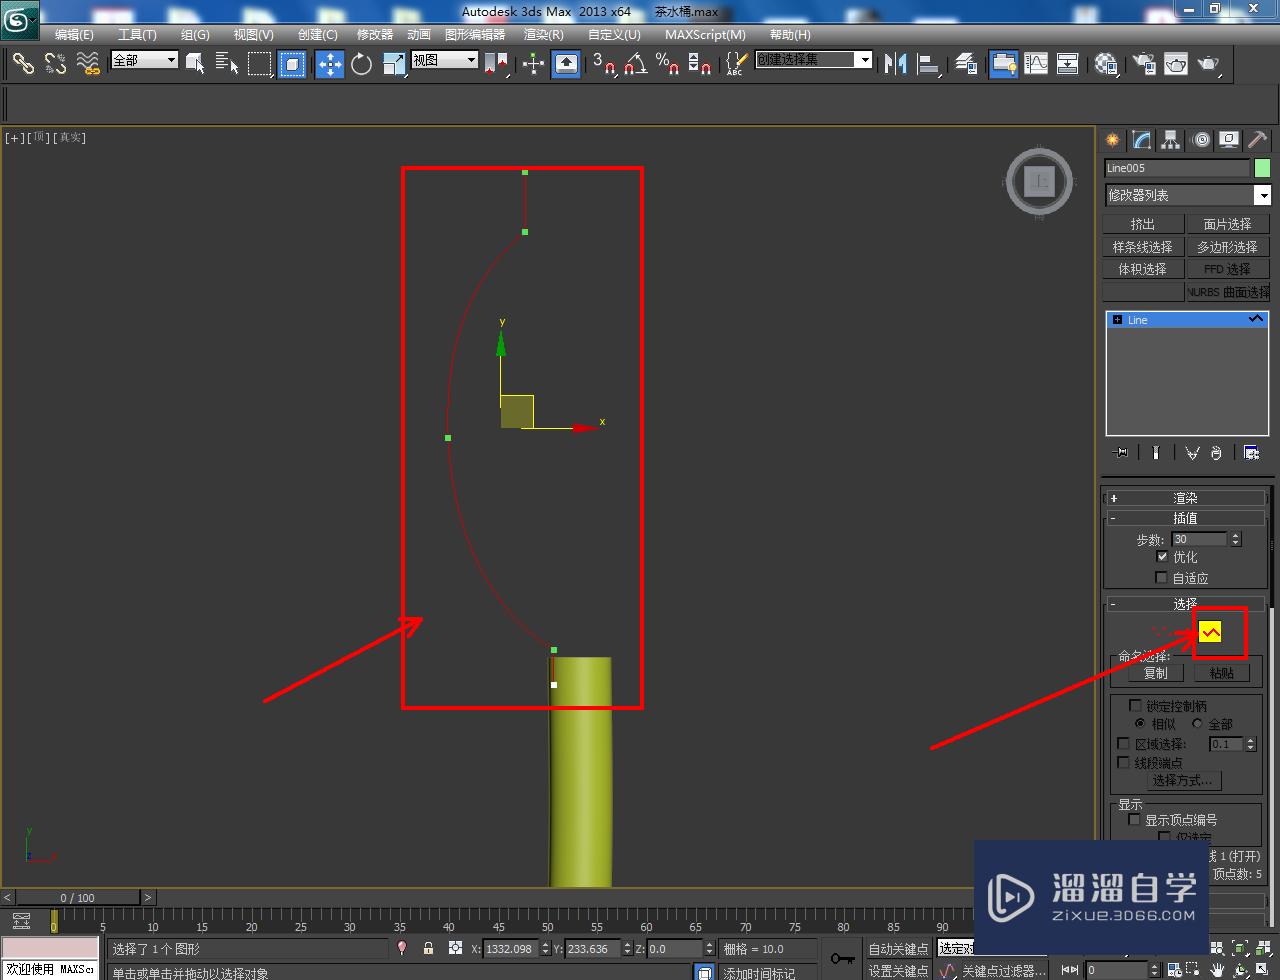Screen dimensions: 1280x980
Task: Click the Select and Link tool
Action: coord(23,63)
